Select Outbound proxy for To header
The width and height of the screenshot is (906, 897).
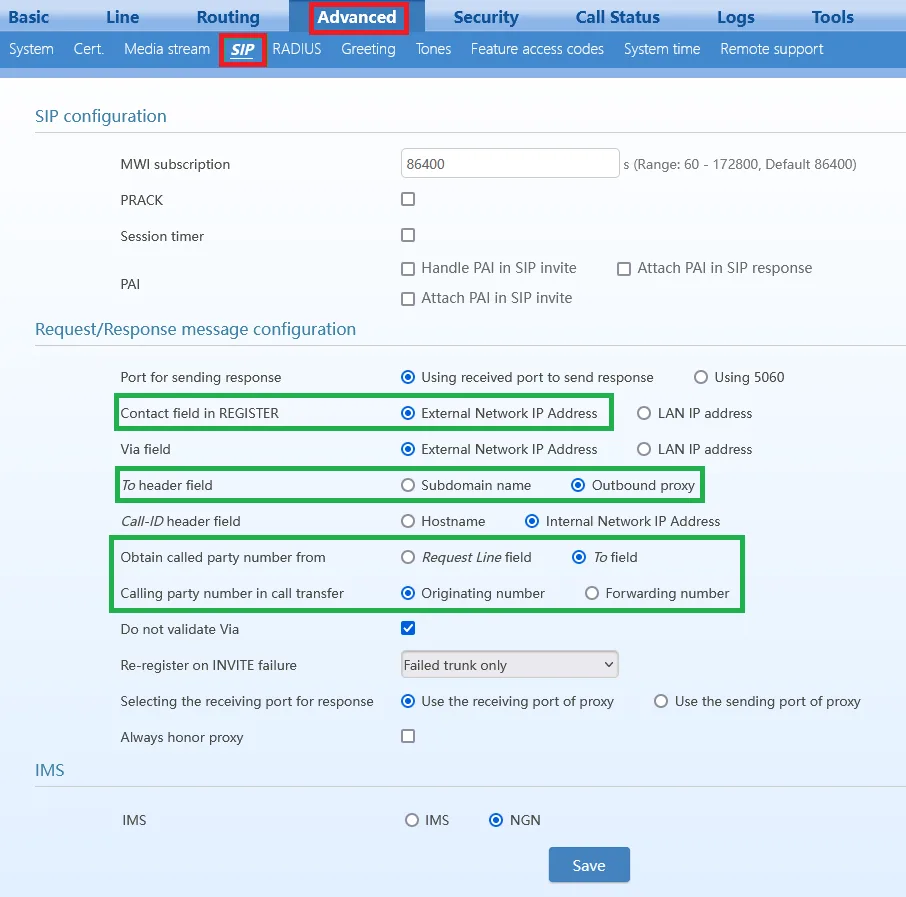click(x=578, y=485)
